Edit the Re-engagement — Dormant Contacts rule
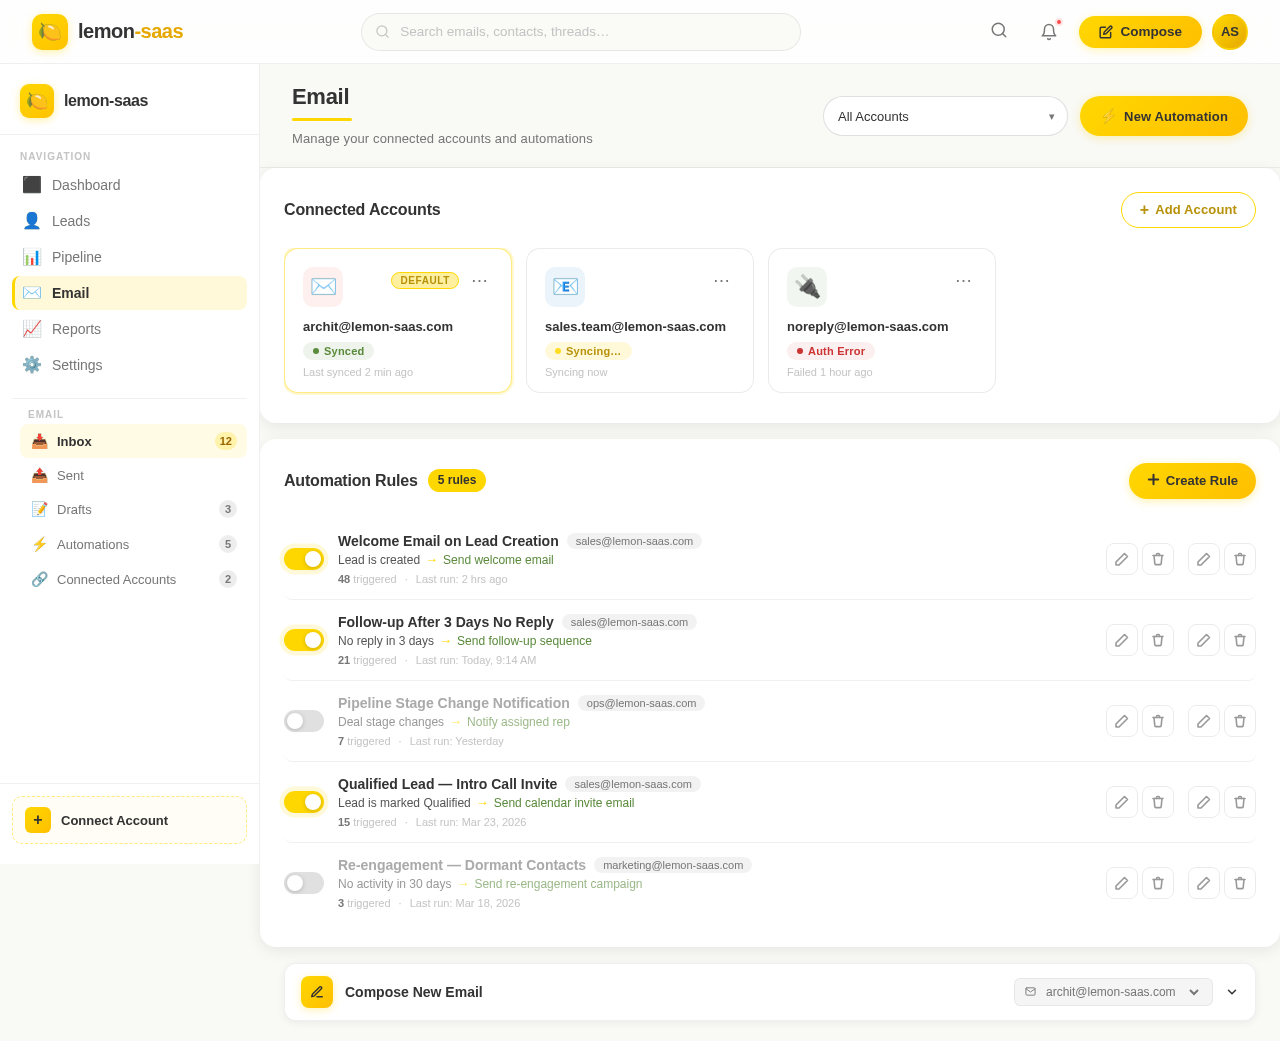Image resolution: width=1280 pixels, height=1041 pixels. (1122, 883)
